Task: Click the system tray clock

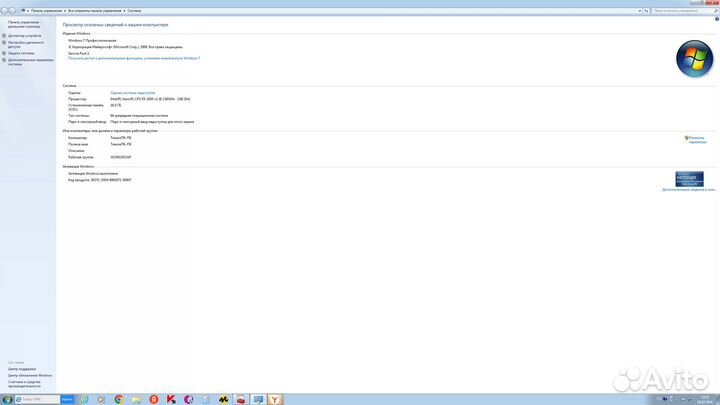Action: pos(704,399)
